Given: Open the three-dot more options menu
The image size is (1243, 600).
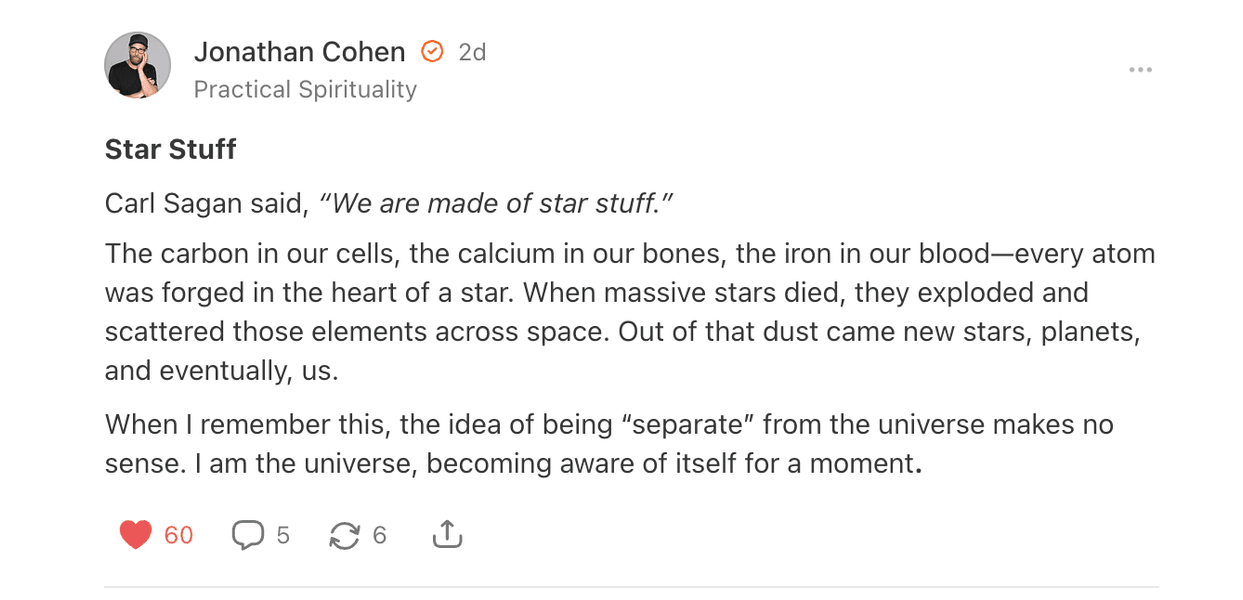Looking at the screenshot, I should (x=1140, y=70).
